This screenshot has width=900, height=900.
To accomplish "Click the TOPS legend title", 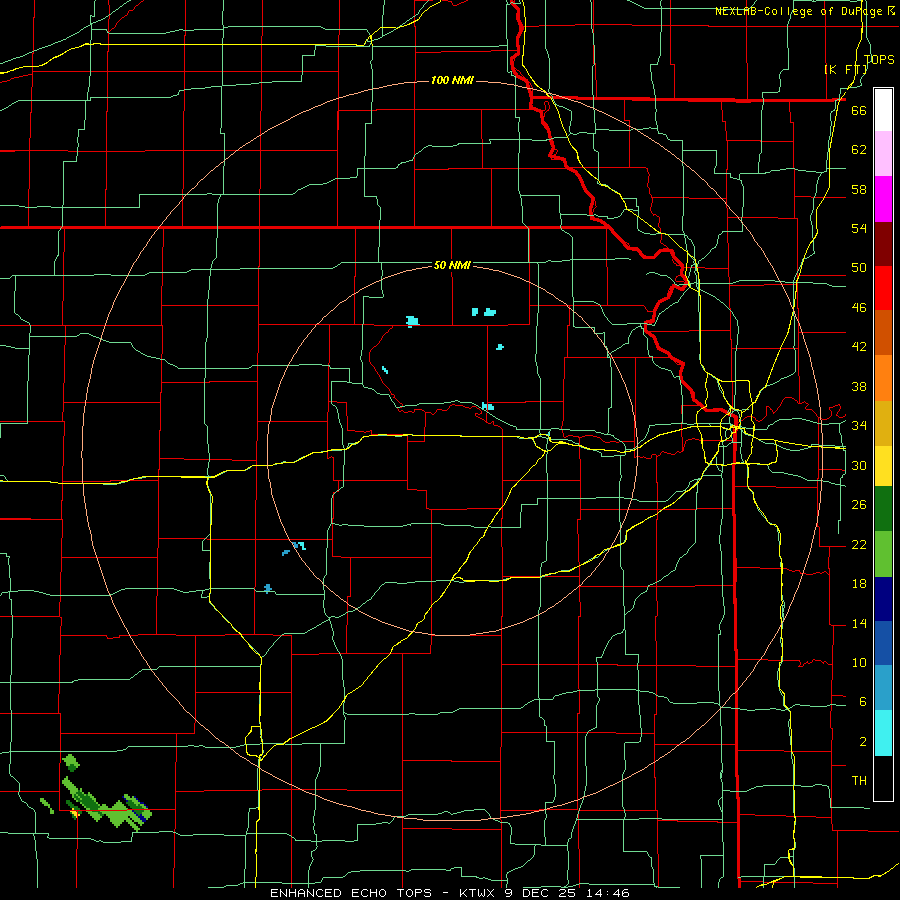I will pyautogui.click(x=879, y=59).
